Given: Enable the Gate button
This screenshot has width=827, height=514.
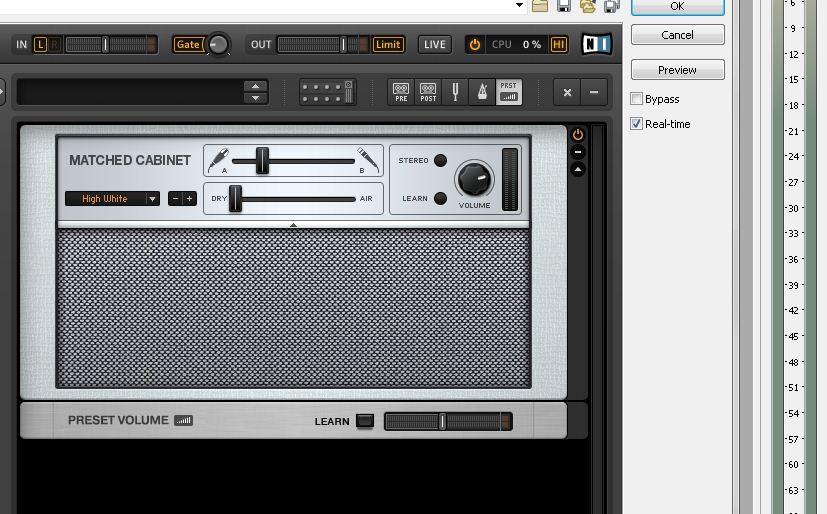Looking at the screenshot, I should pyautogui.click(x=188, y=45).
